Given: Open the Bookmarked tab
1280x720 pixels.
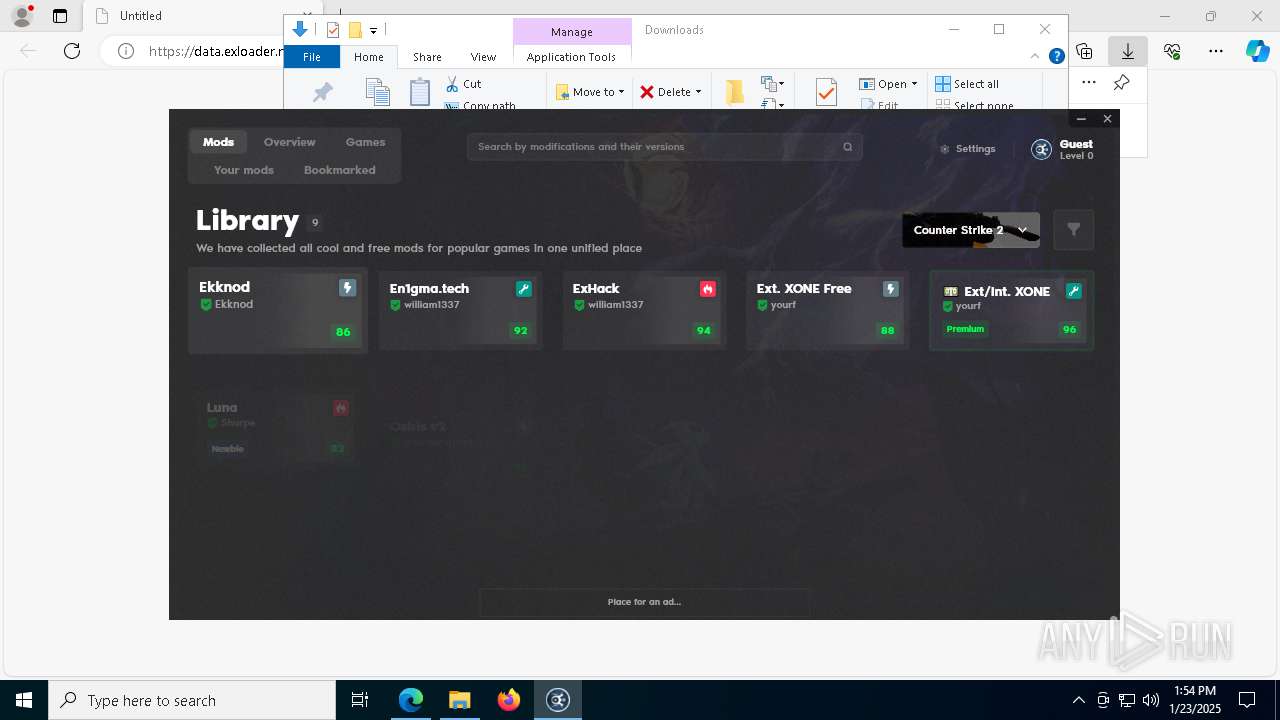Looking at the screenshot, I should (340, 170).
